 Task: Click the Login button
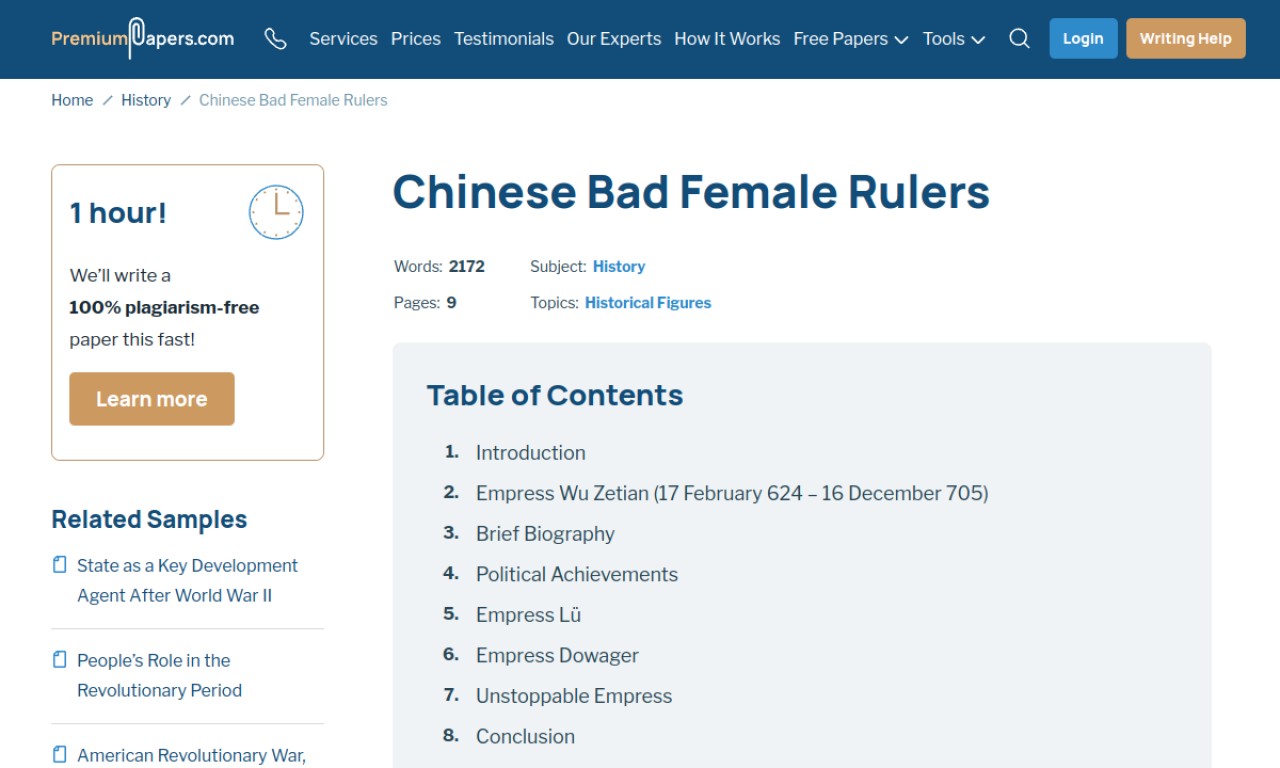(x=1083, y=38)
